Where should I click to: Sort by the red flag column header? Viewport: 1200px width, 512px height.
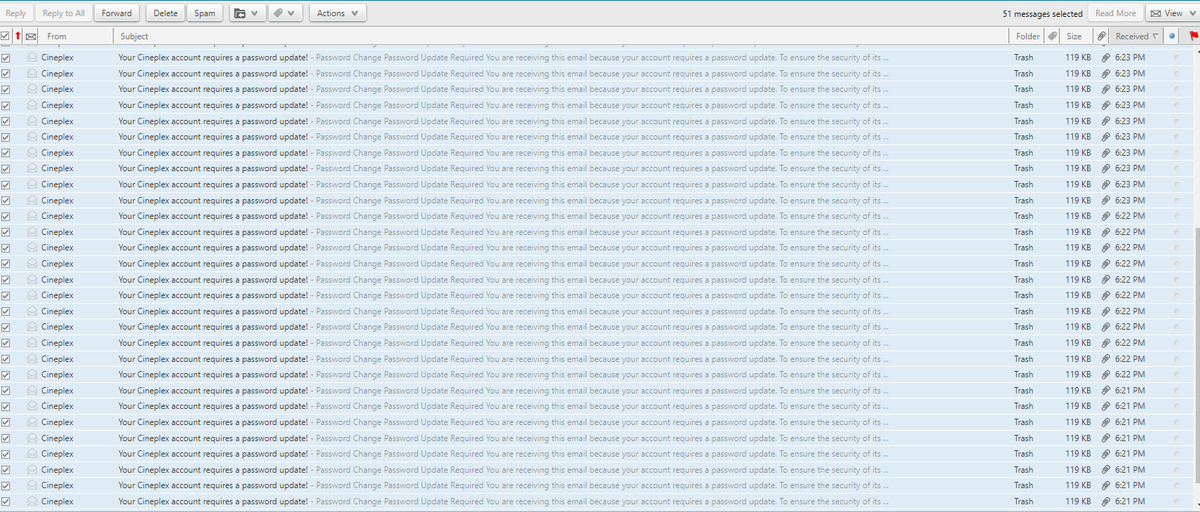[1193, 36]
